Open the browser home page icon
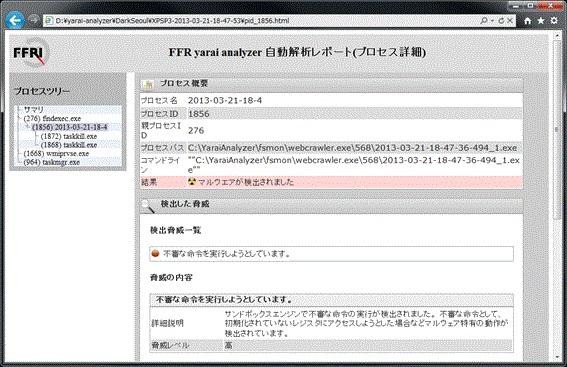This screenshot has width=567, height=367. [528, 21]
